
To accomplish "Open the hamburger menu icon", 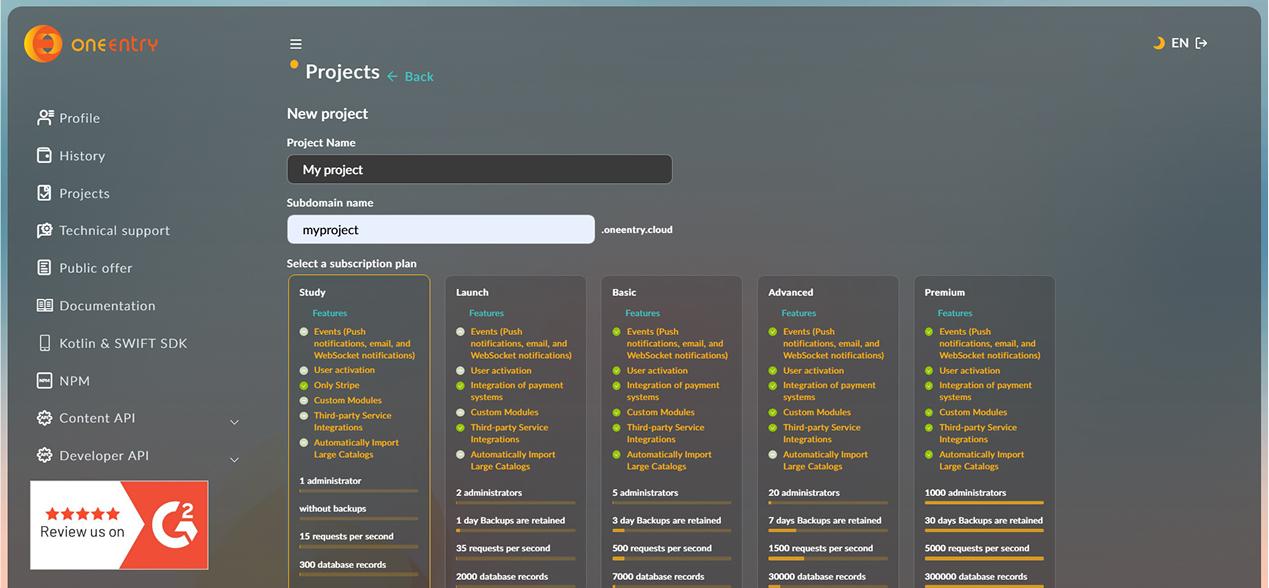I will click(x=296, y=44).
